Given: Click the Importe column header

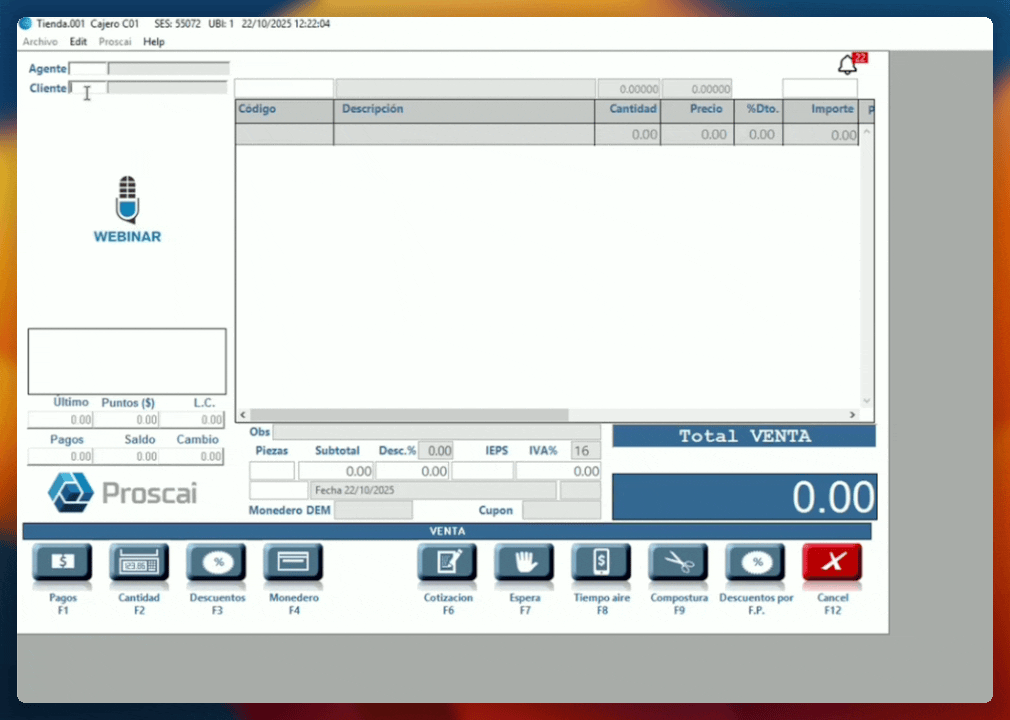Looking at the screenshot, I should [821, 111].
